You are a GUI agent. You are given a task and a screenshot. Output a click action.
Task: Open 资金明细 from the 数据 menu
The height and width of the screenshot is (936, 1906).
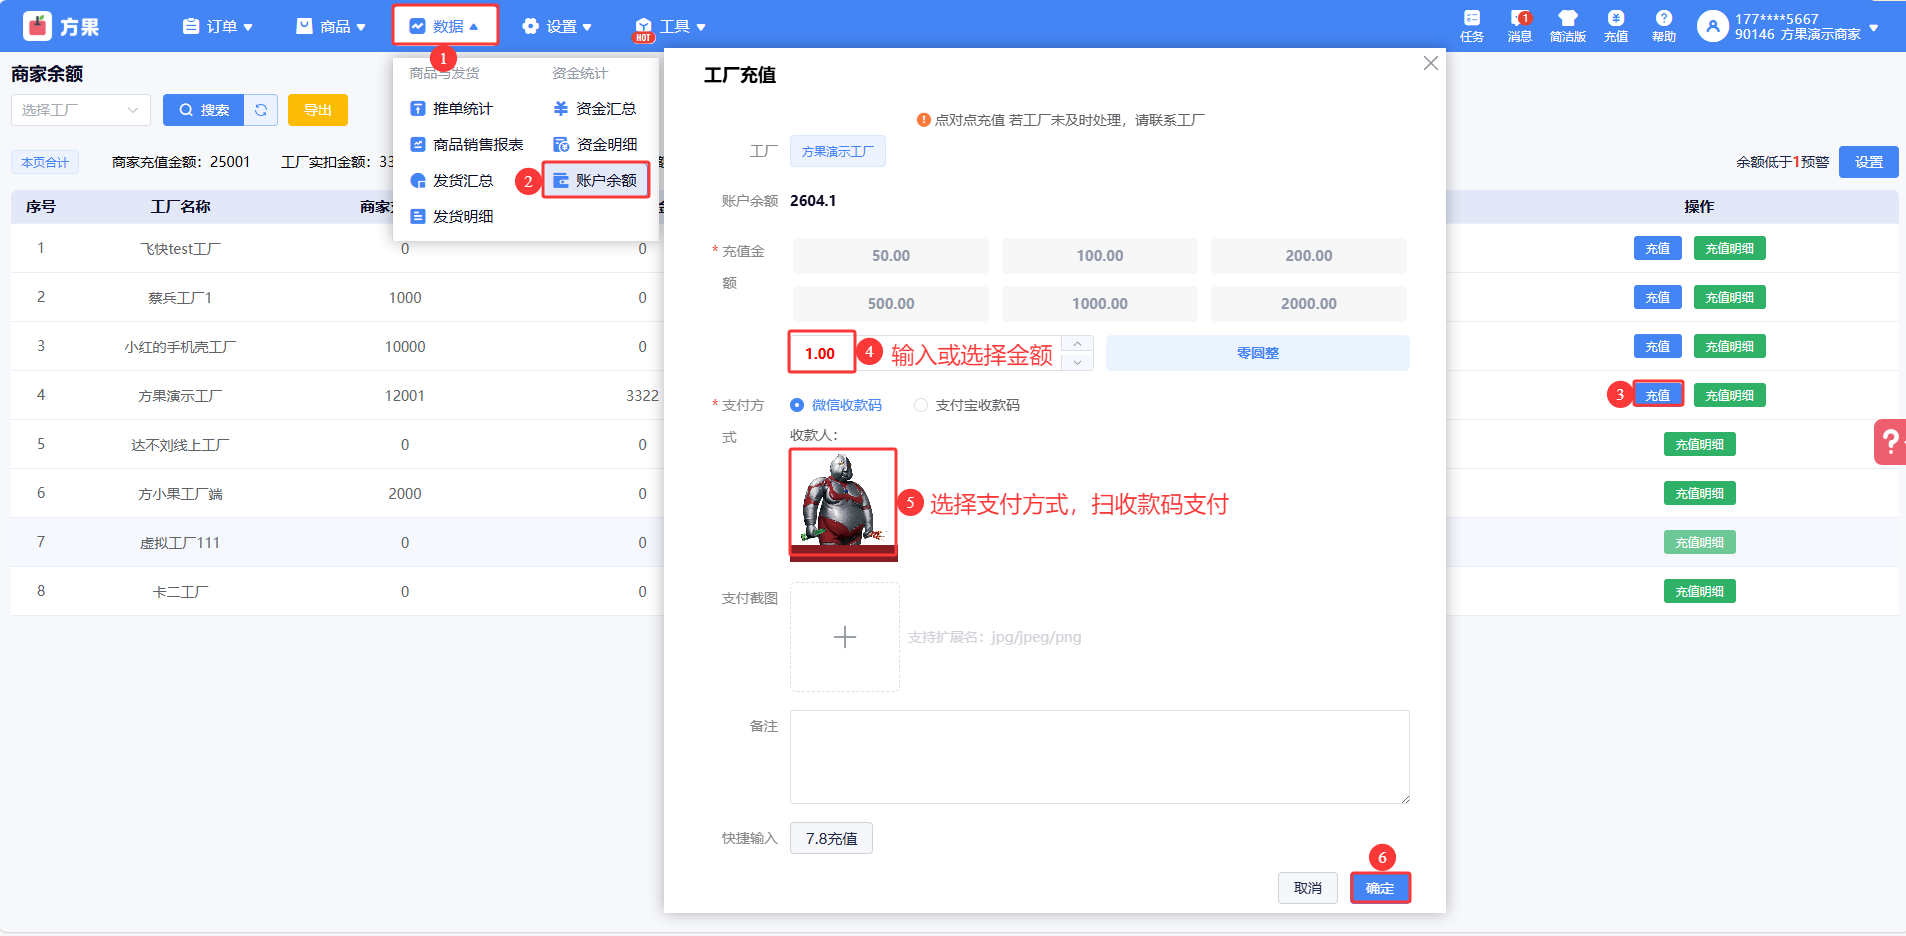595,144
